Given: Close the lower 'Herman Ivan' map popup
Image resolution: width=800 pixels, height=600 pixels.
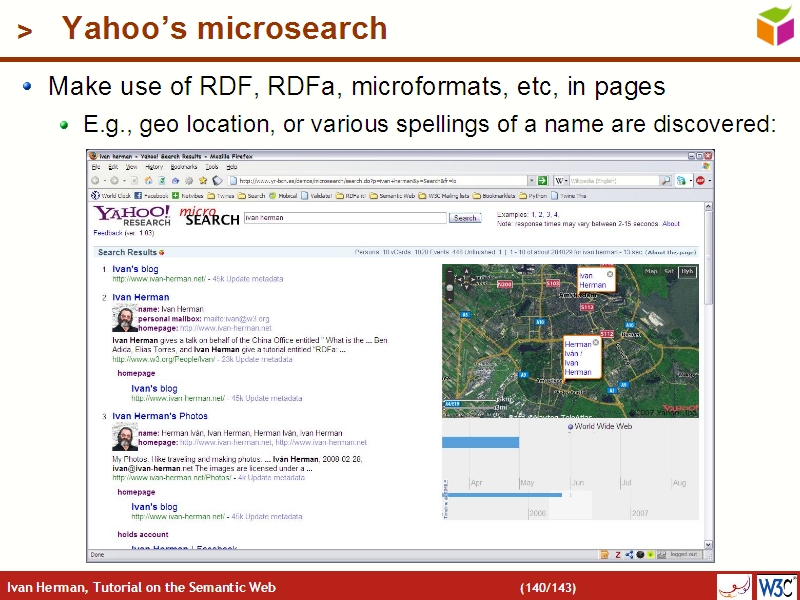Looking at the screenshot, I should coord(596,342).
